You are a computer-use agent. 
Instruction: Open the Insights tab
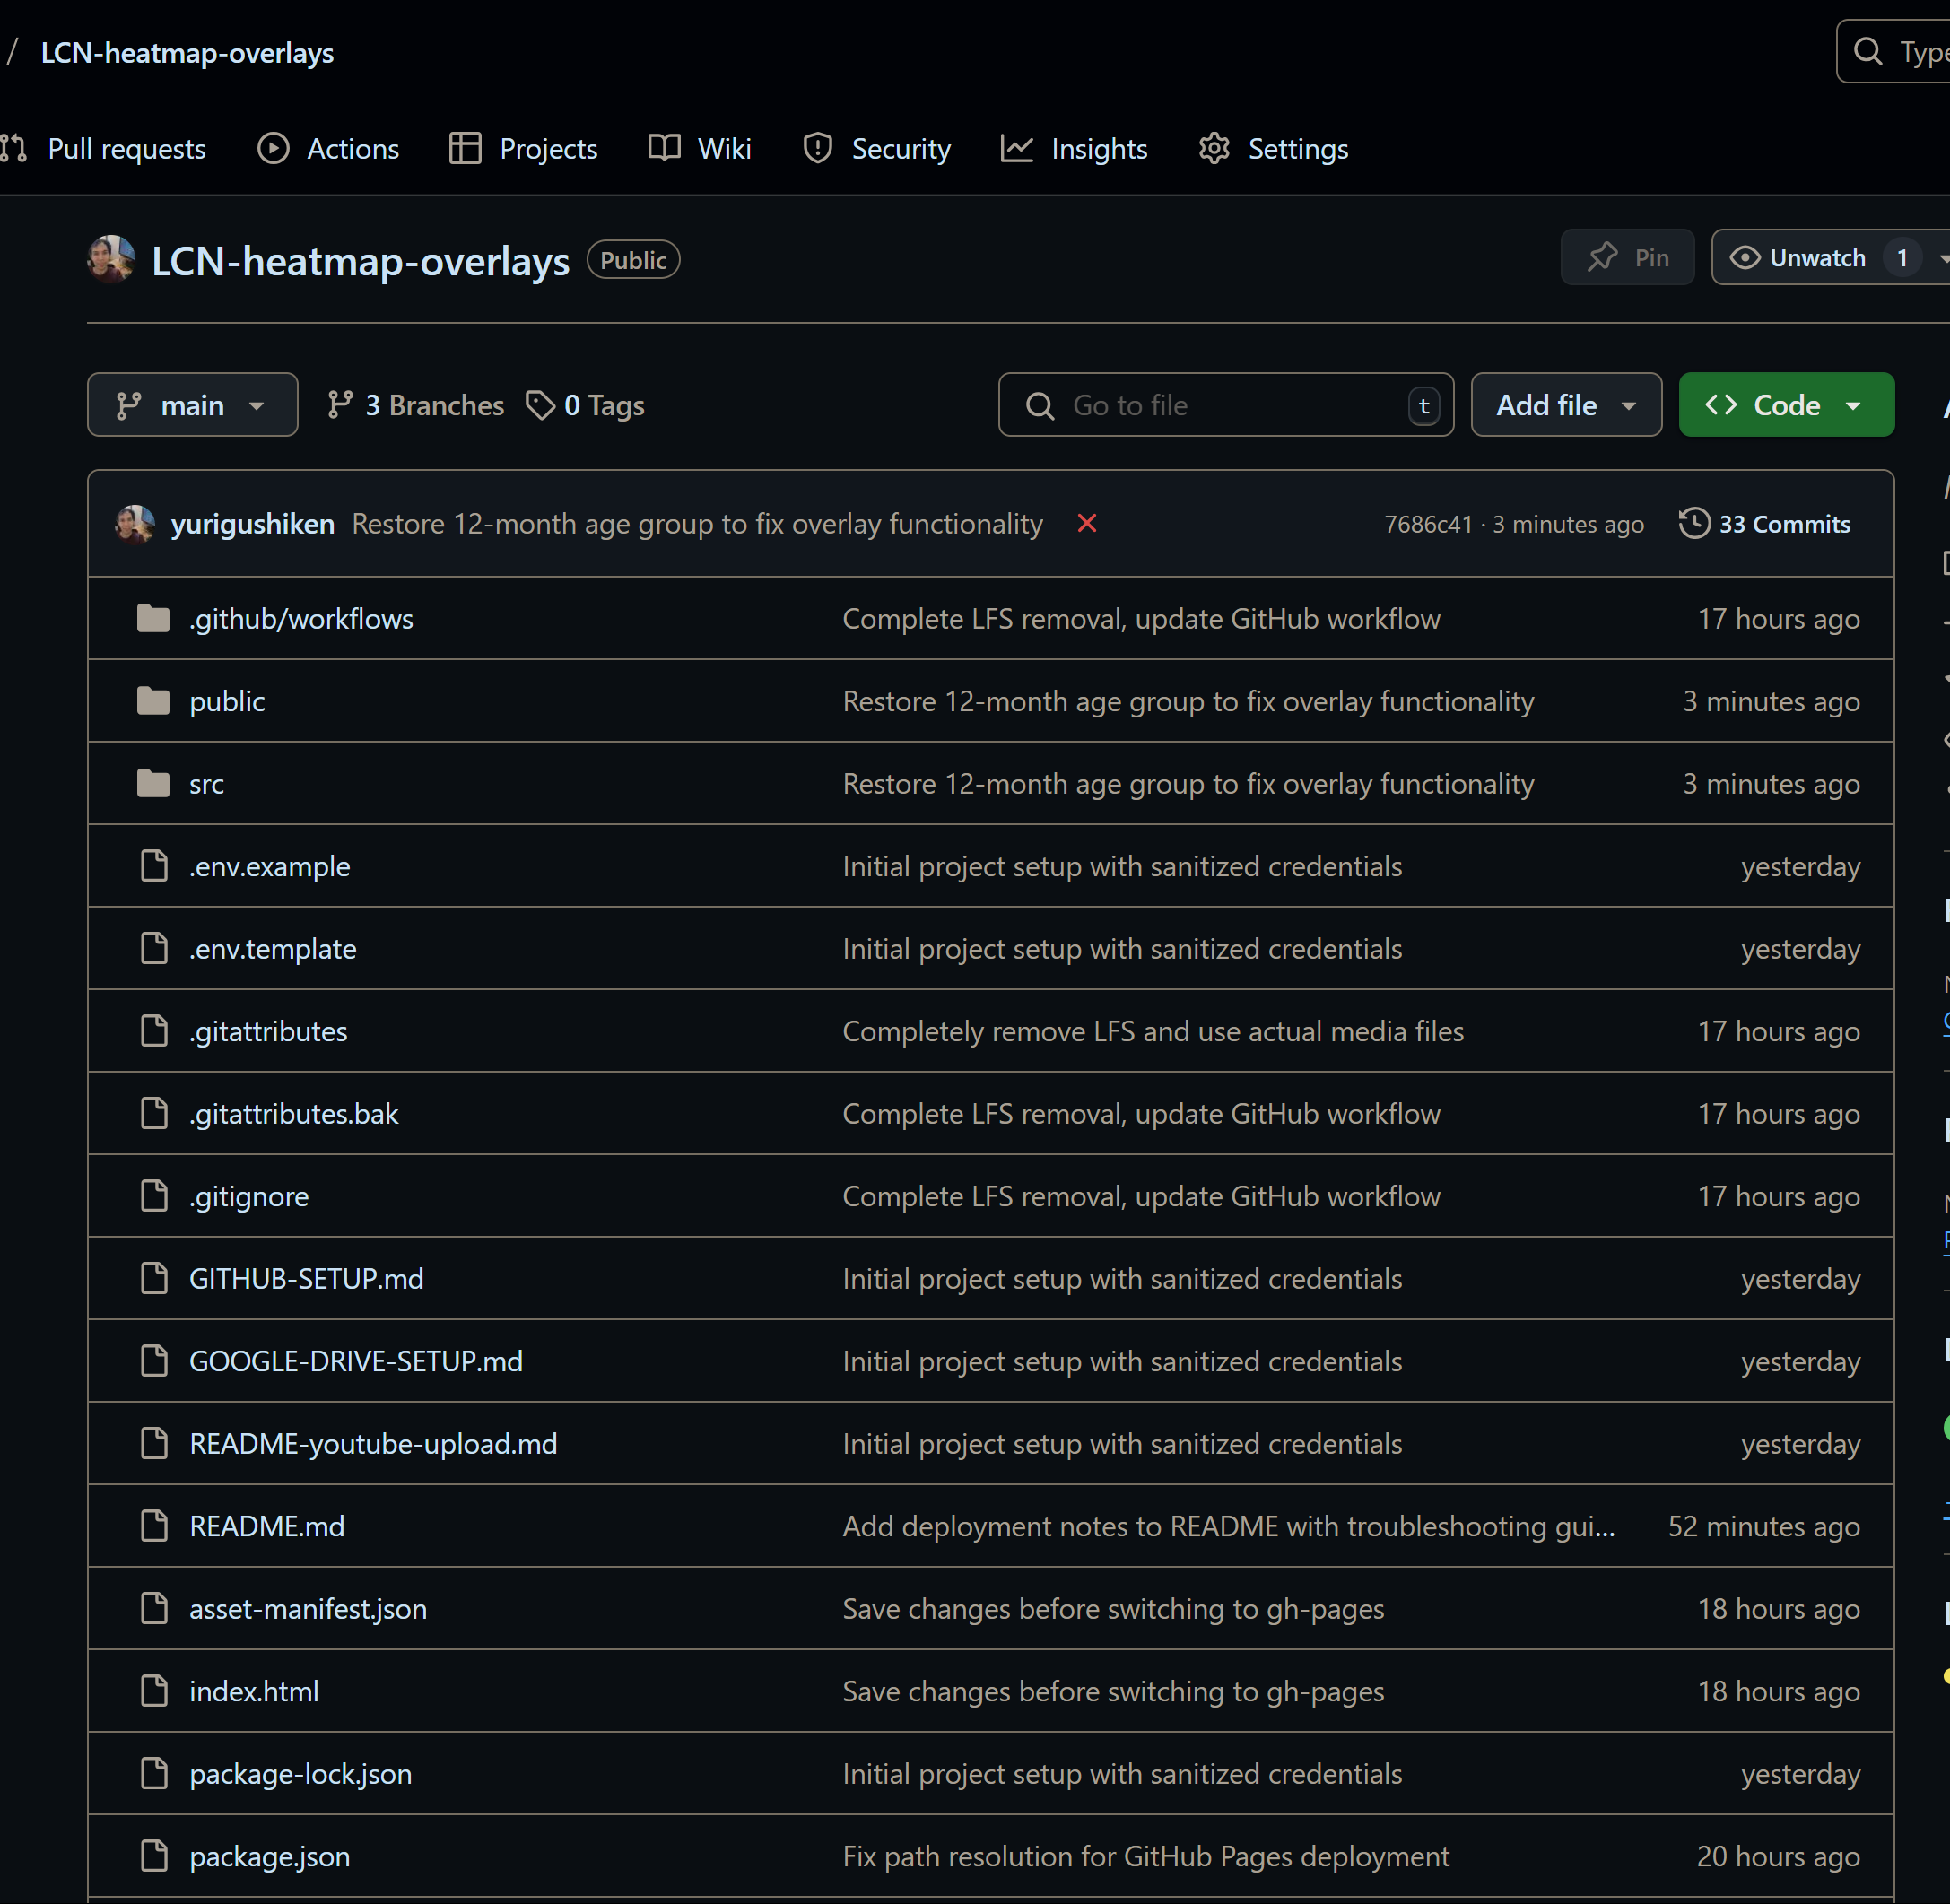pyautogui.click(x=1074, y=149)
